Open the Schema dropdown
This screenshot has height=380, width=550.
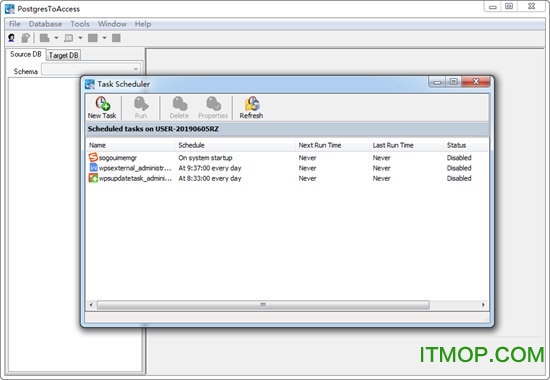(x=91, y=69)
